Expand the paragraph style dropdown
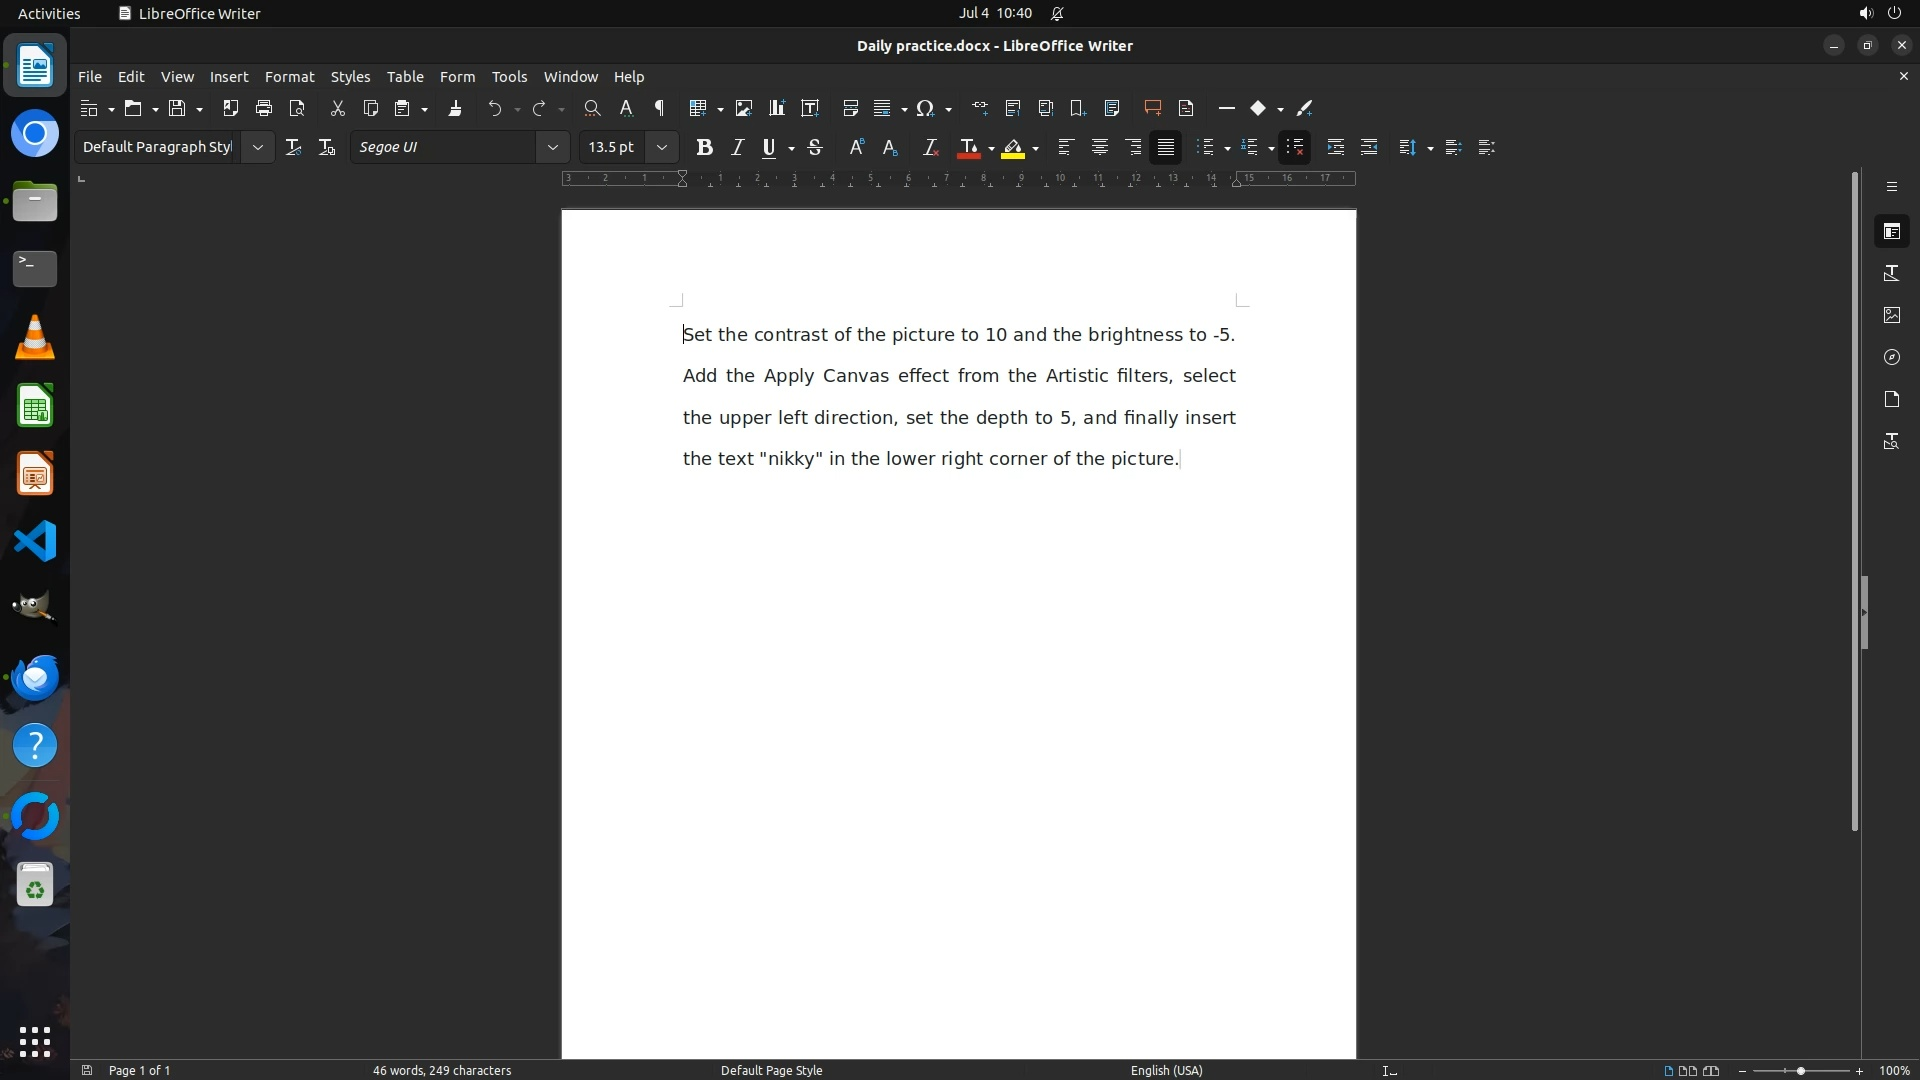The image size is (1920, 1080). point(257,147)
